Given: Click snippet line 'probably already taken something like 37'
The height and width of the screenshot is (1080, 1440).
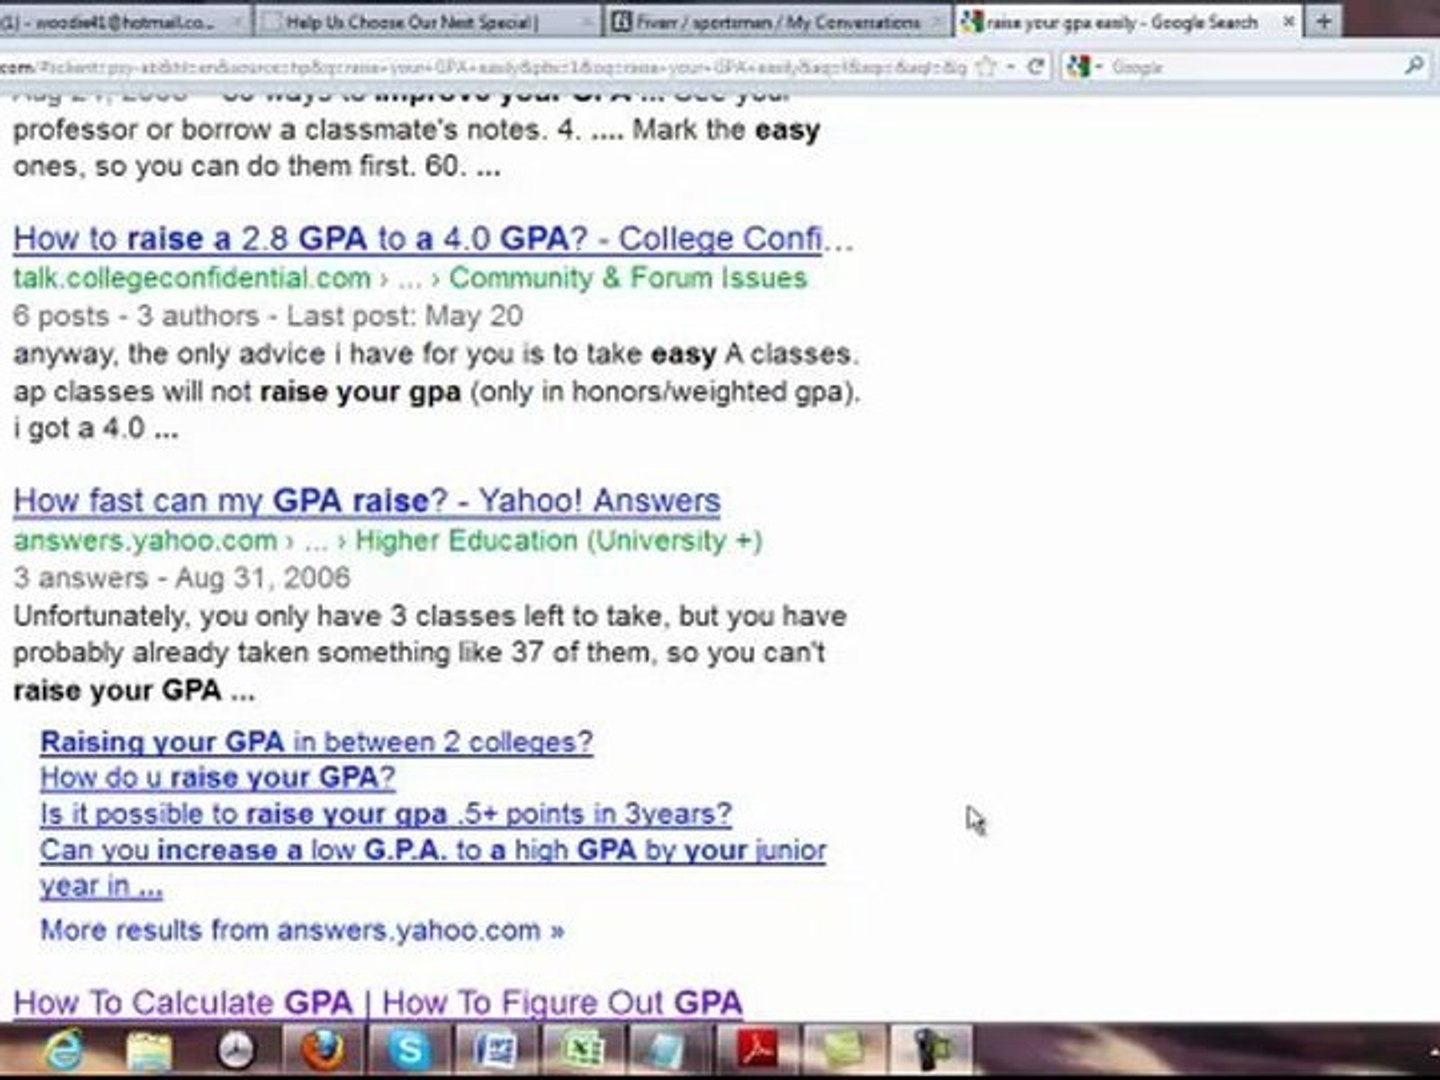Looking at the screenshot, I should (419, 653).
